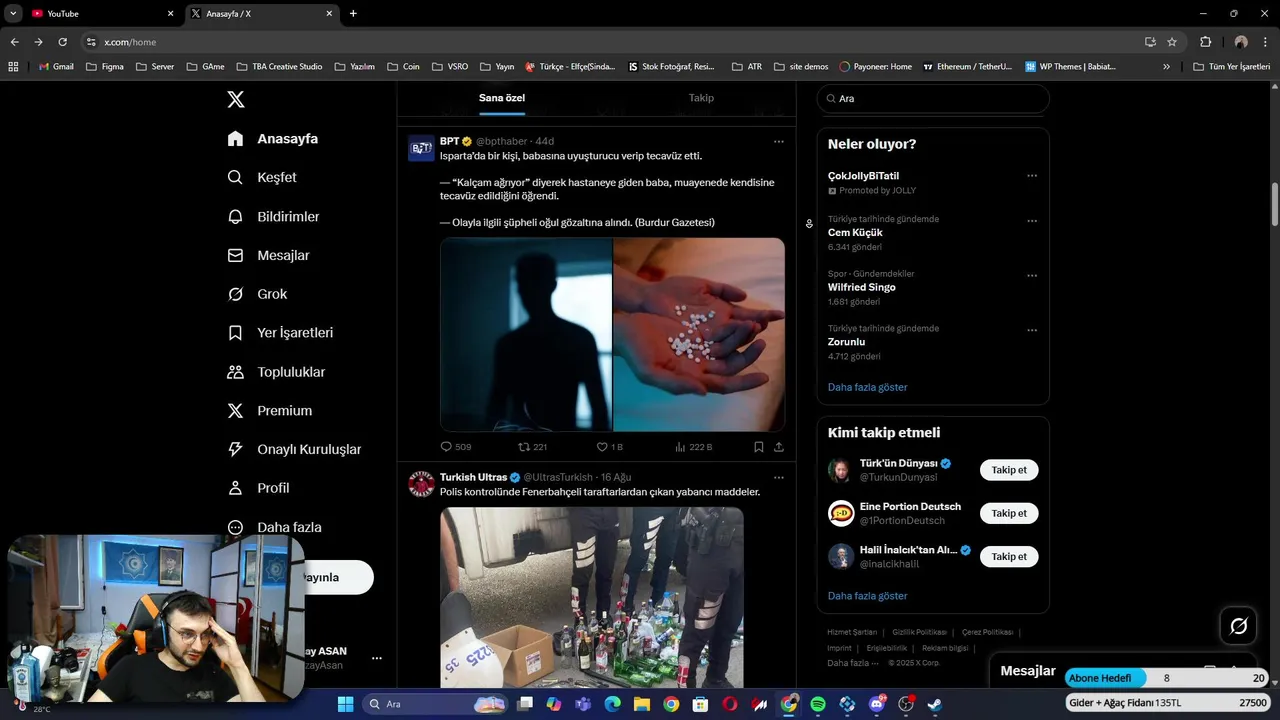Follow Türk'ün Dünyası

[1009, 470]
